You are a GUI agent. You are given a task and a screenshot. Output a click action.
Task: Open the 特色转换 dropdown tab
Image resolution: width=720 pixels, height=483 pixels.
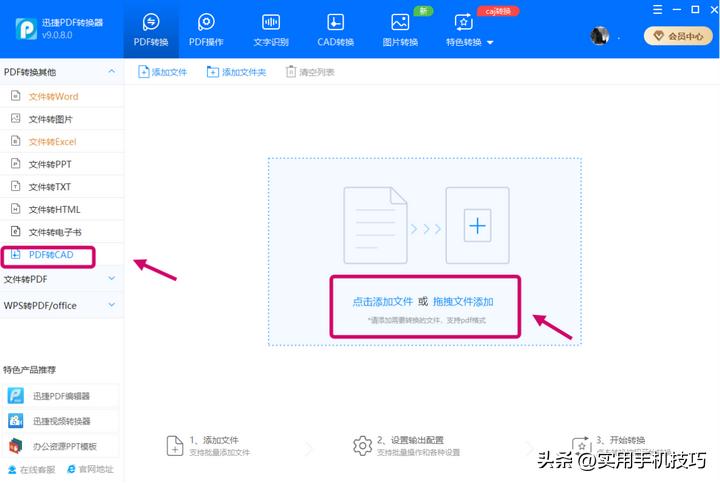469,30
